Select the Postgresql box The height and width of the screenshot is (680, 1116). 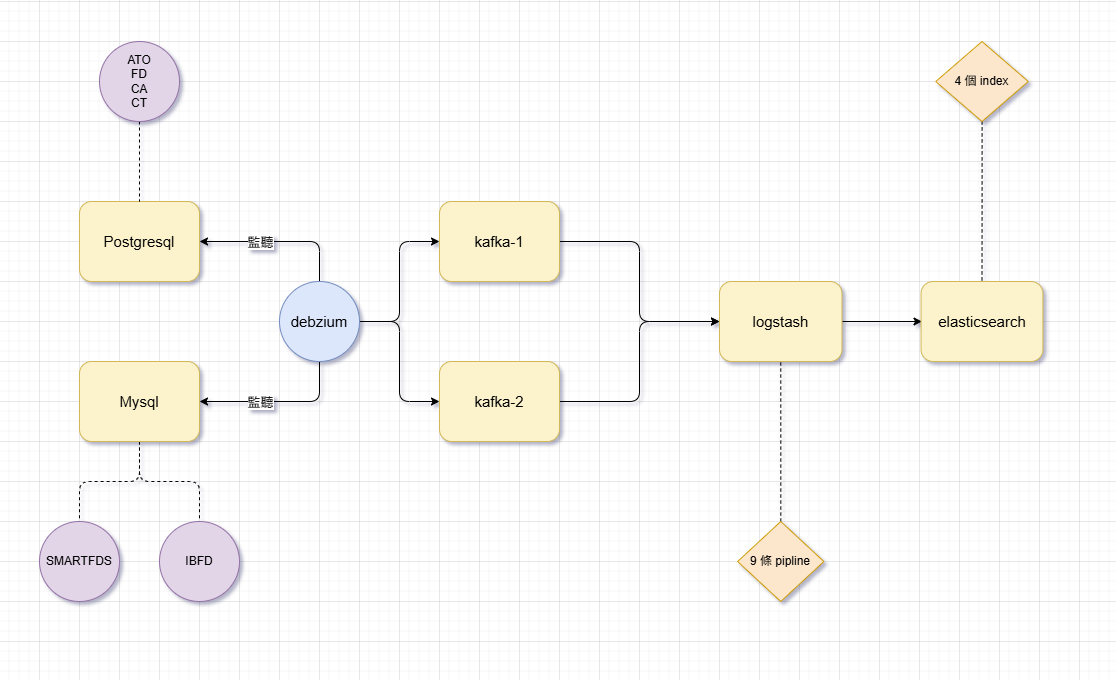[x=139, y=242]
